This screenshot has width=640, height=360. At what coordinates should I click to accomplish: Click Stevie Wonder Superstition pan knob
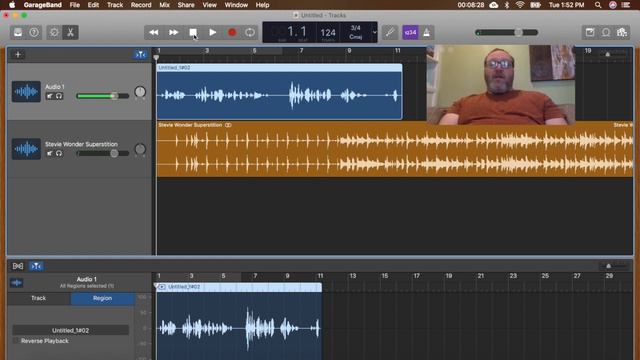(140, 149)
